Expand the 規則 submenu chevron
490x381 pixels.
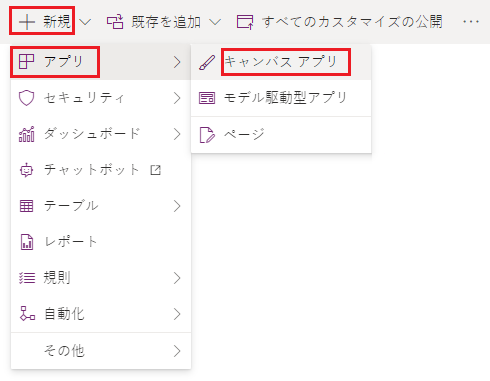[x=177, y=278]
